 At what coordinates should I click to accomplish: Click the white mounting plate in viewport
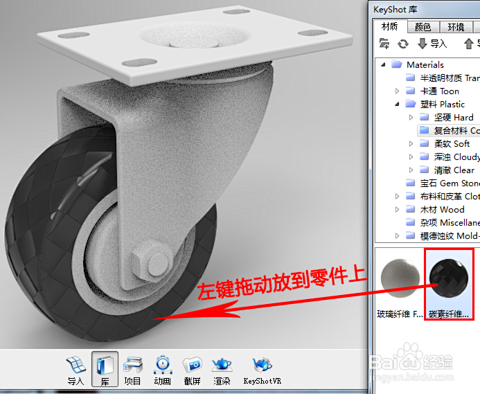195,45
